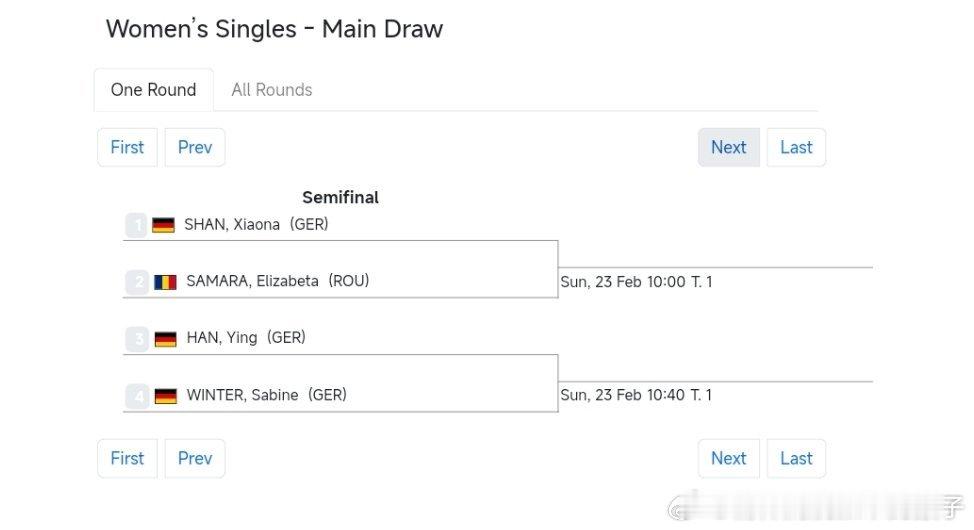Viewport: 974px width, 530px height.
Task: Click seed number 2 badge
Action: [x=137, y=282]
